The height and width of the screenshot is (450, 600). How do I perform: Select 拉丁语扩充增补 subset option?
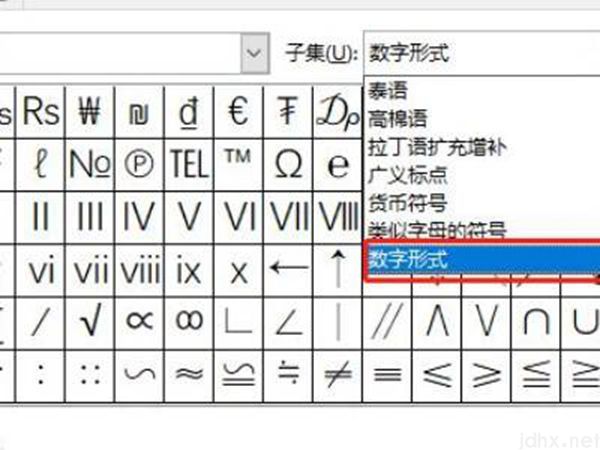coord(482,147)
